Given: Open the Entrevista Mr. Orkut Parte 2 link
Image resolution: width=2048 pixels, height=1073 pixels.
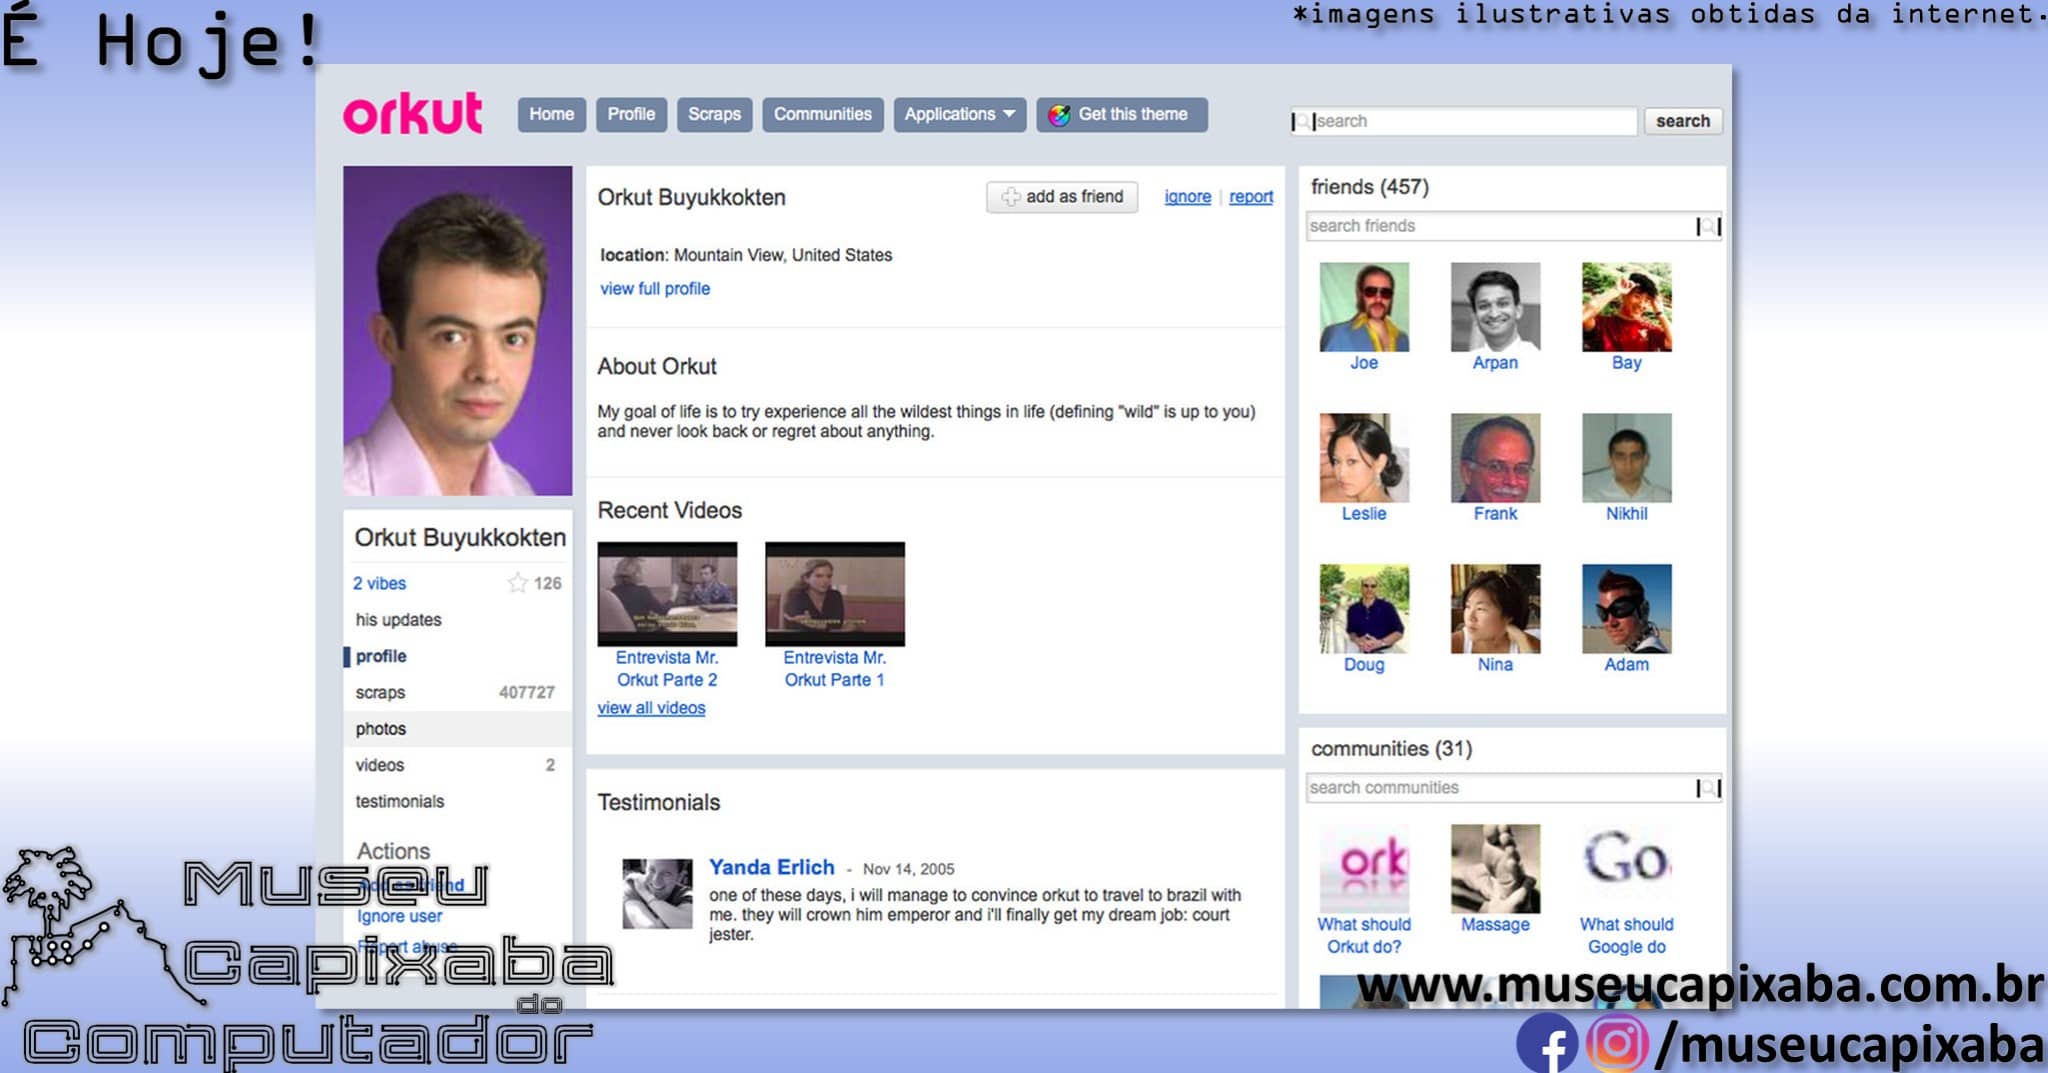Looking at the screenshot, I should [x=667, y=669].
